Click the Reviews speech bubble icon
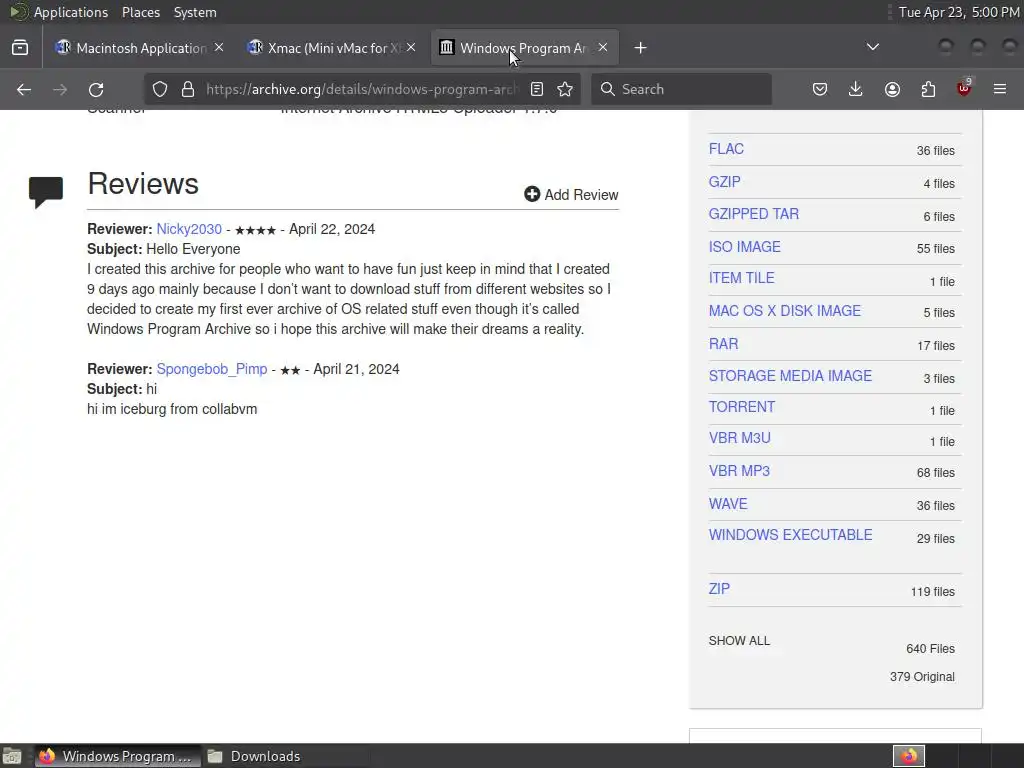1024x768 pixels. 46,191
